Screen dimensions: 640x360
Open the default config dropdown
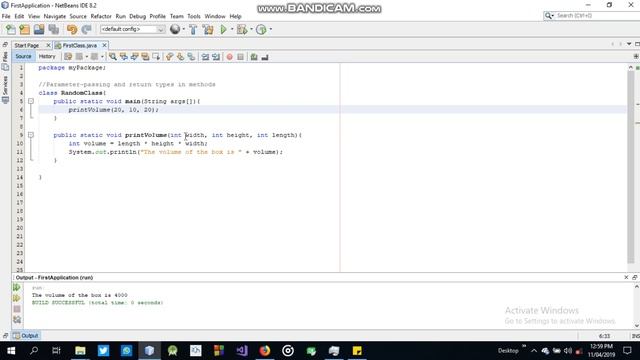pyautogui.click(x=132, y=29)
